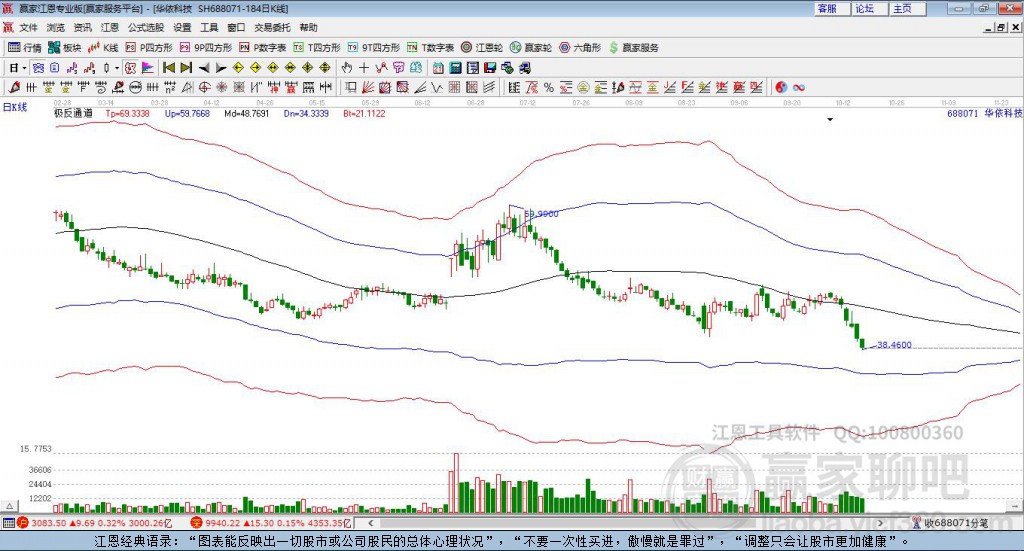Open the 六角形 hexagon tool
This screenshot has height=551, width=1024.
click(580, 48)
